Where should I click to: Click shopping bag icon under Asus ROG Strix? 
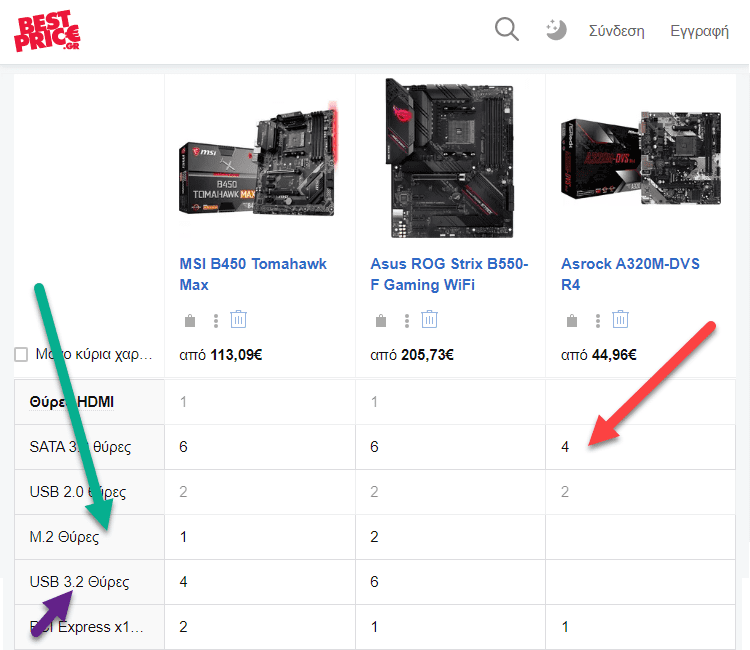click(381, 320)
